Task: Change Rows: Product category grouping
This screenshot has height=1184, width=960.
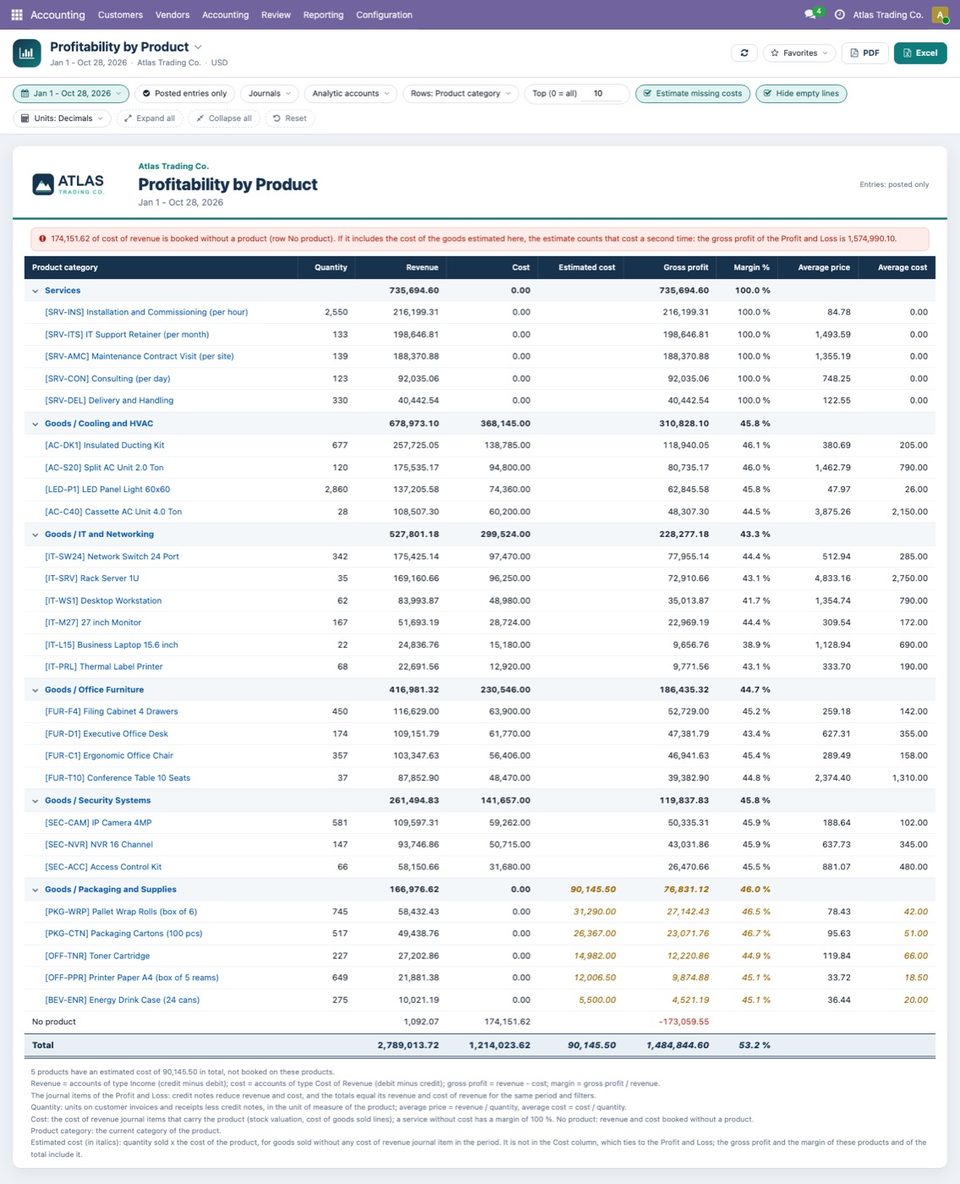Action: coord(461,94)
